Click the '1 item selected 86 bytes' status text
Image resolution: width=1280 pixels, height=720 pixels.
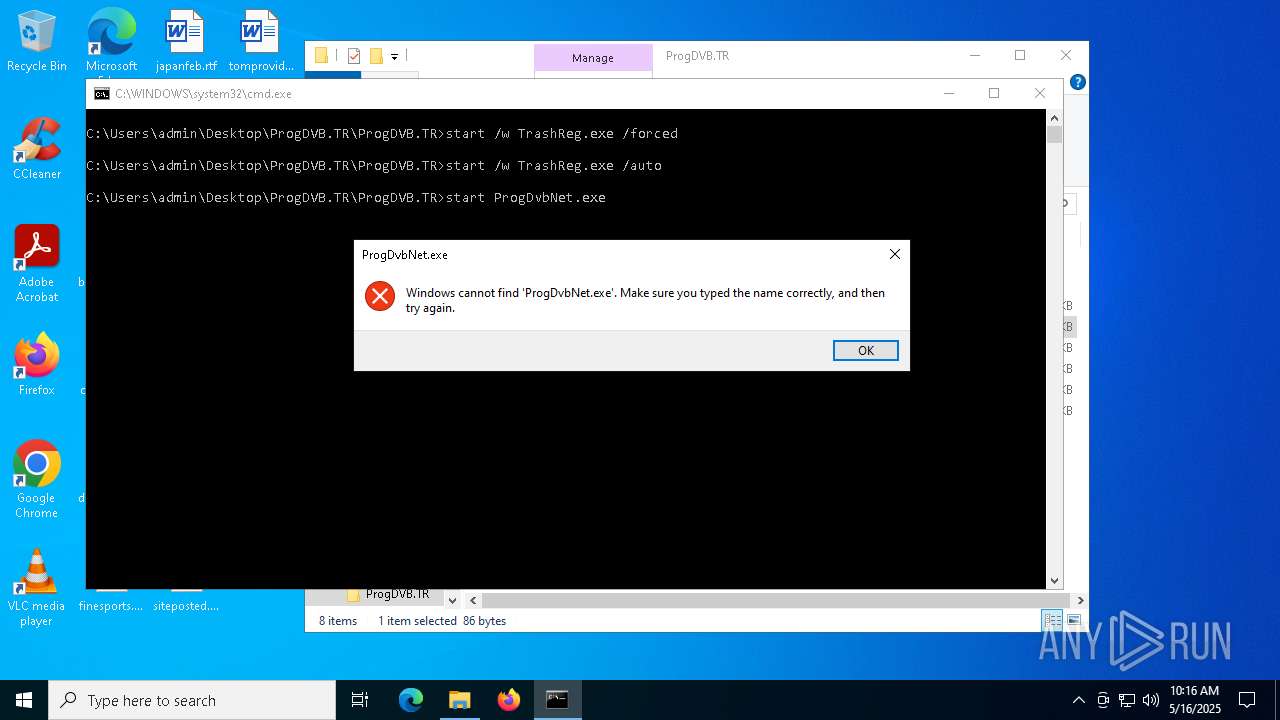pyautogui.click(x=442, y=621)
